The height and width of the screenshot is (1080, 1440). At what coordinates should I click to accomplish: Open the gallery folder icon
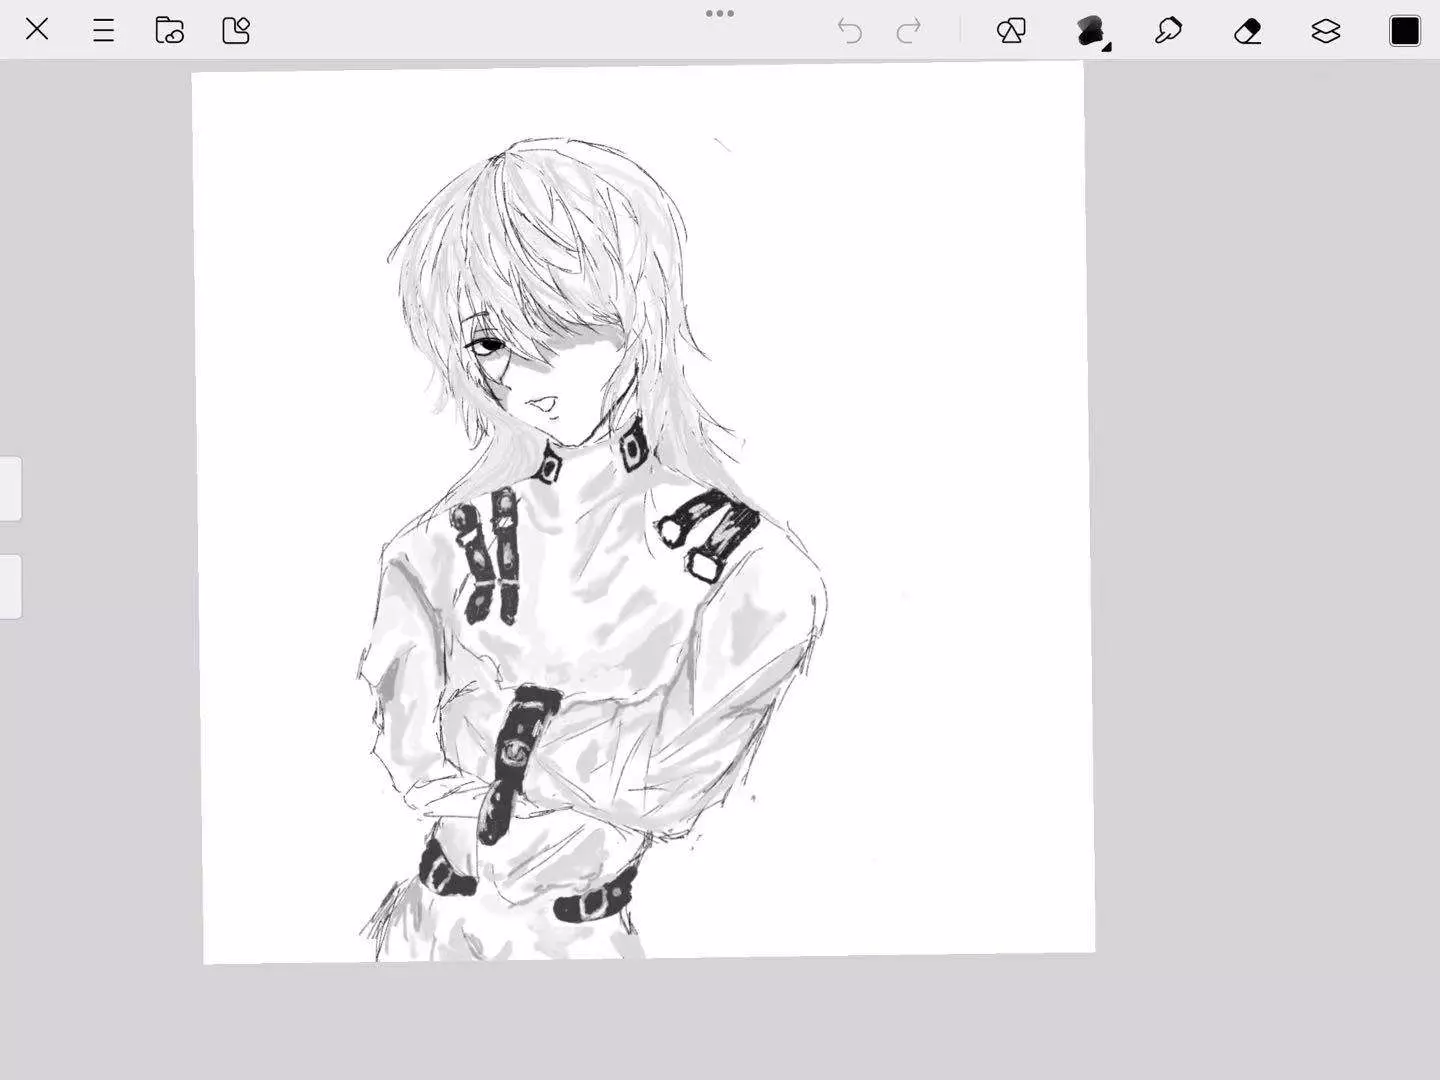[169, 30]
